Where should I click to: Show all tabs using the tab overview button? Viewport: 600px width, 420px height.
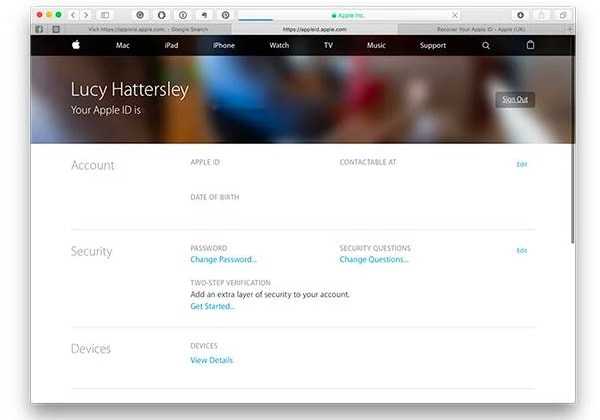coord(564,15)
